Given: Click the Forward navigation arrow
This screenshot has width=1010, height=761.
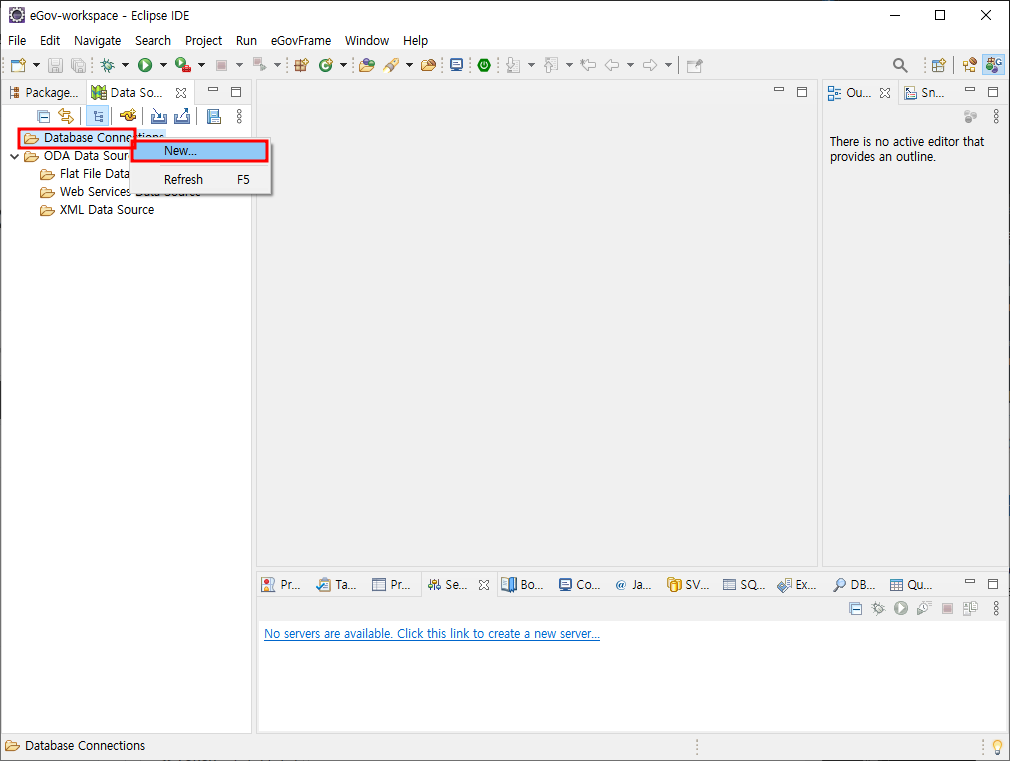Looking at the screenshot, I should [x=650, y=65].
